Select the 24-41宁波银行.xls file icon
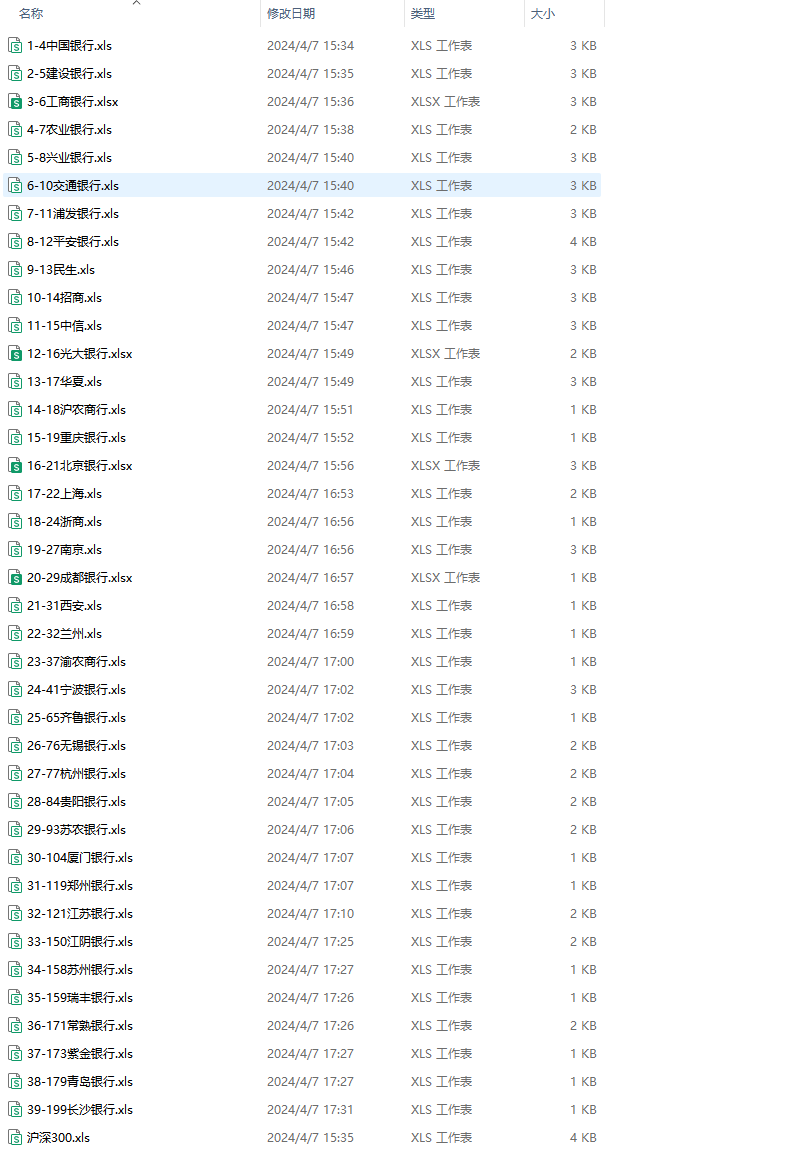811x1169 pixels. click(x=15, y=689)
